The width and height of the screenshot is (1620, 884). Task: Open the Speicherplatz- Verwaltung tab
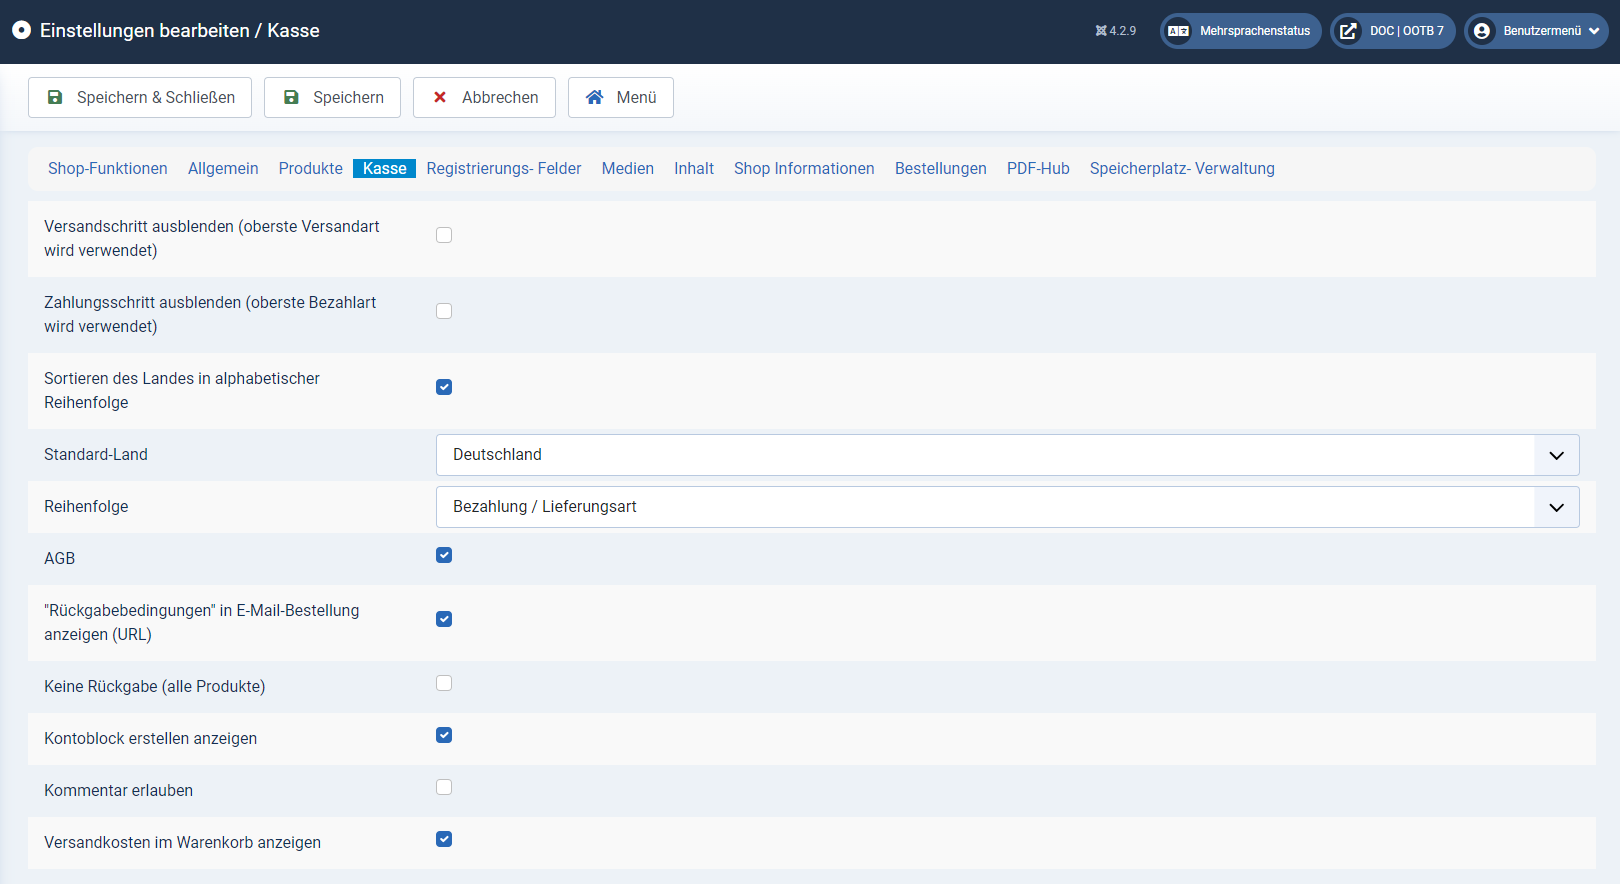click(1182, 168)
